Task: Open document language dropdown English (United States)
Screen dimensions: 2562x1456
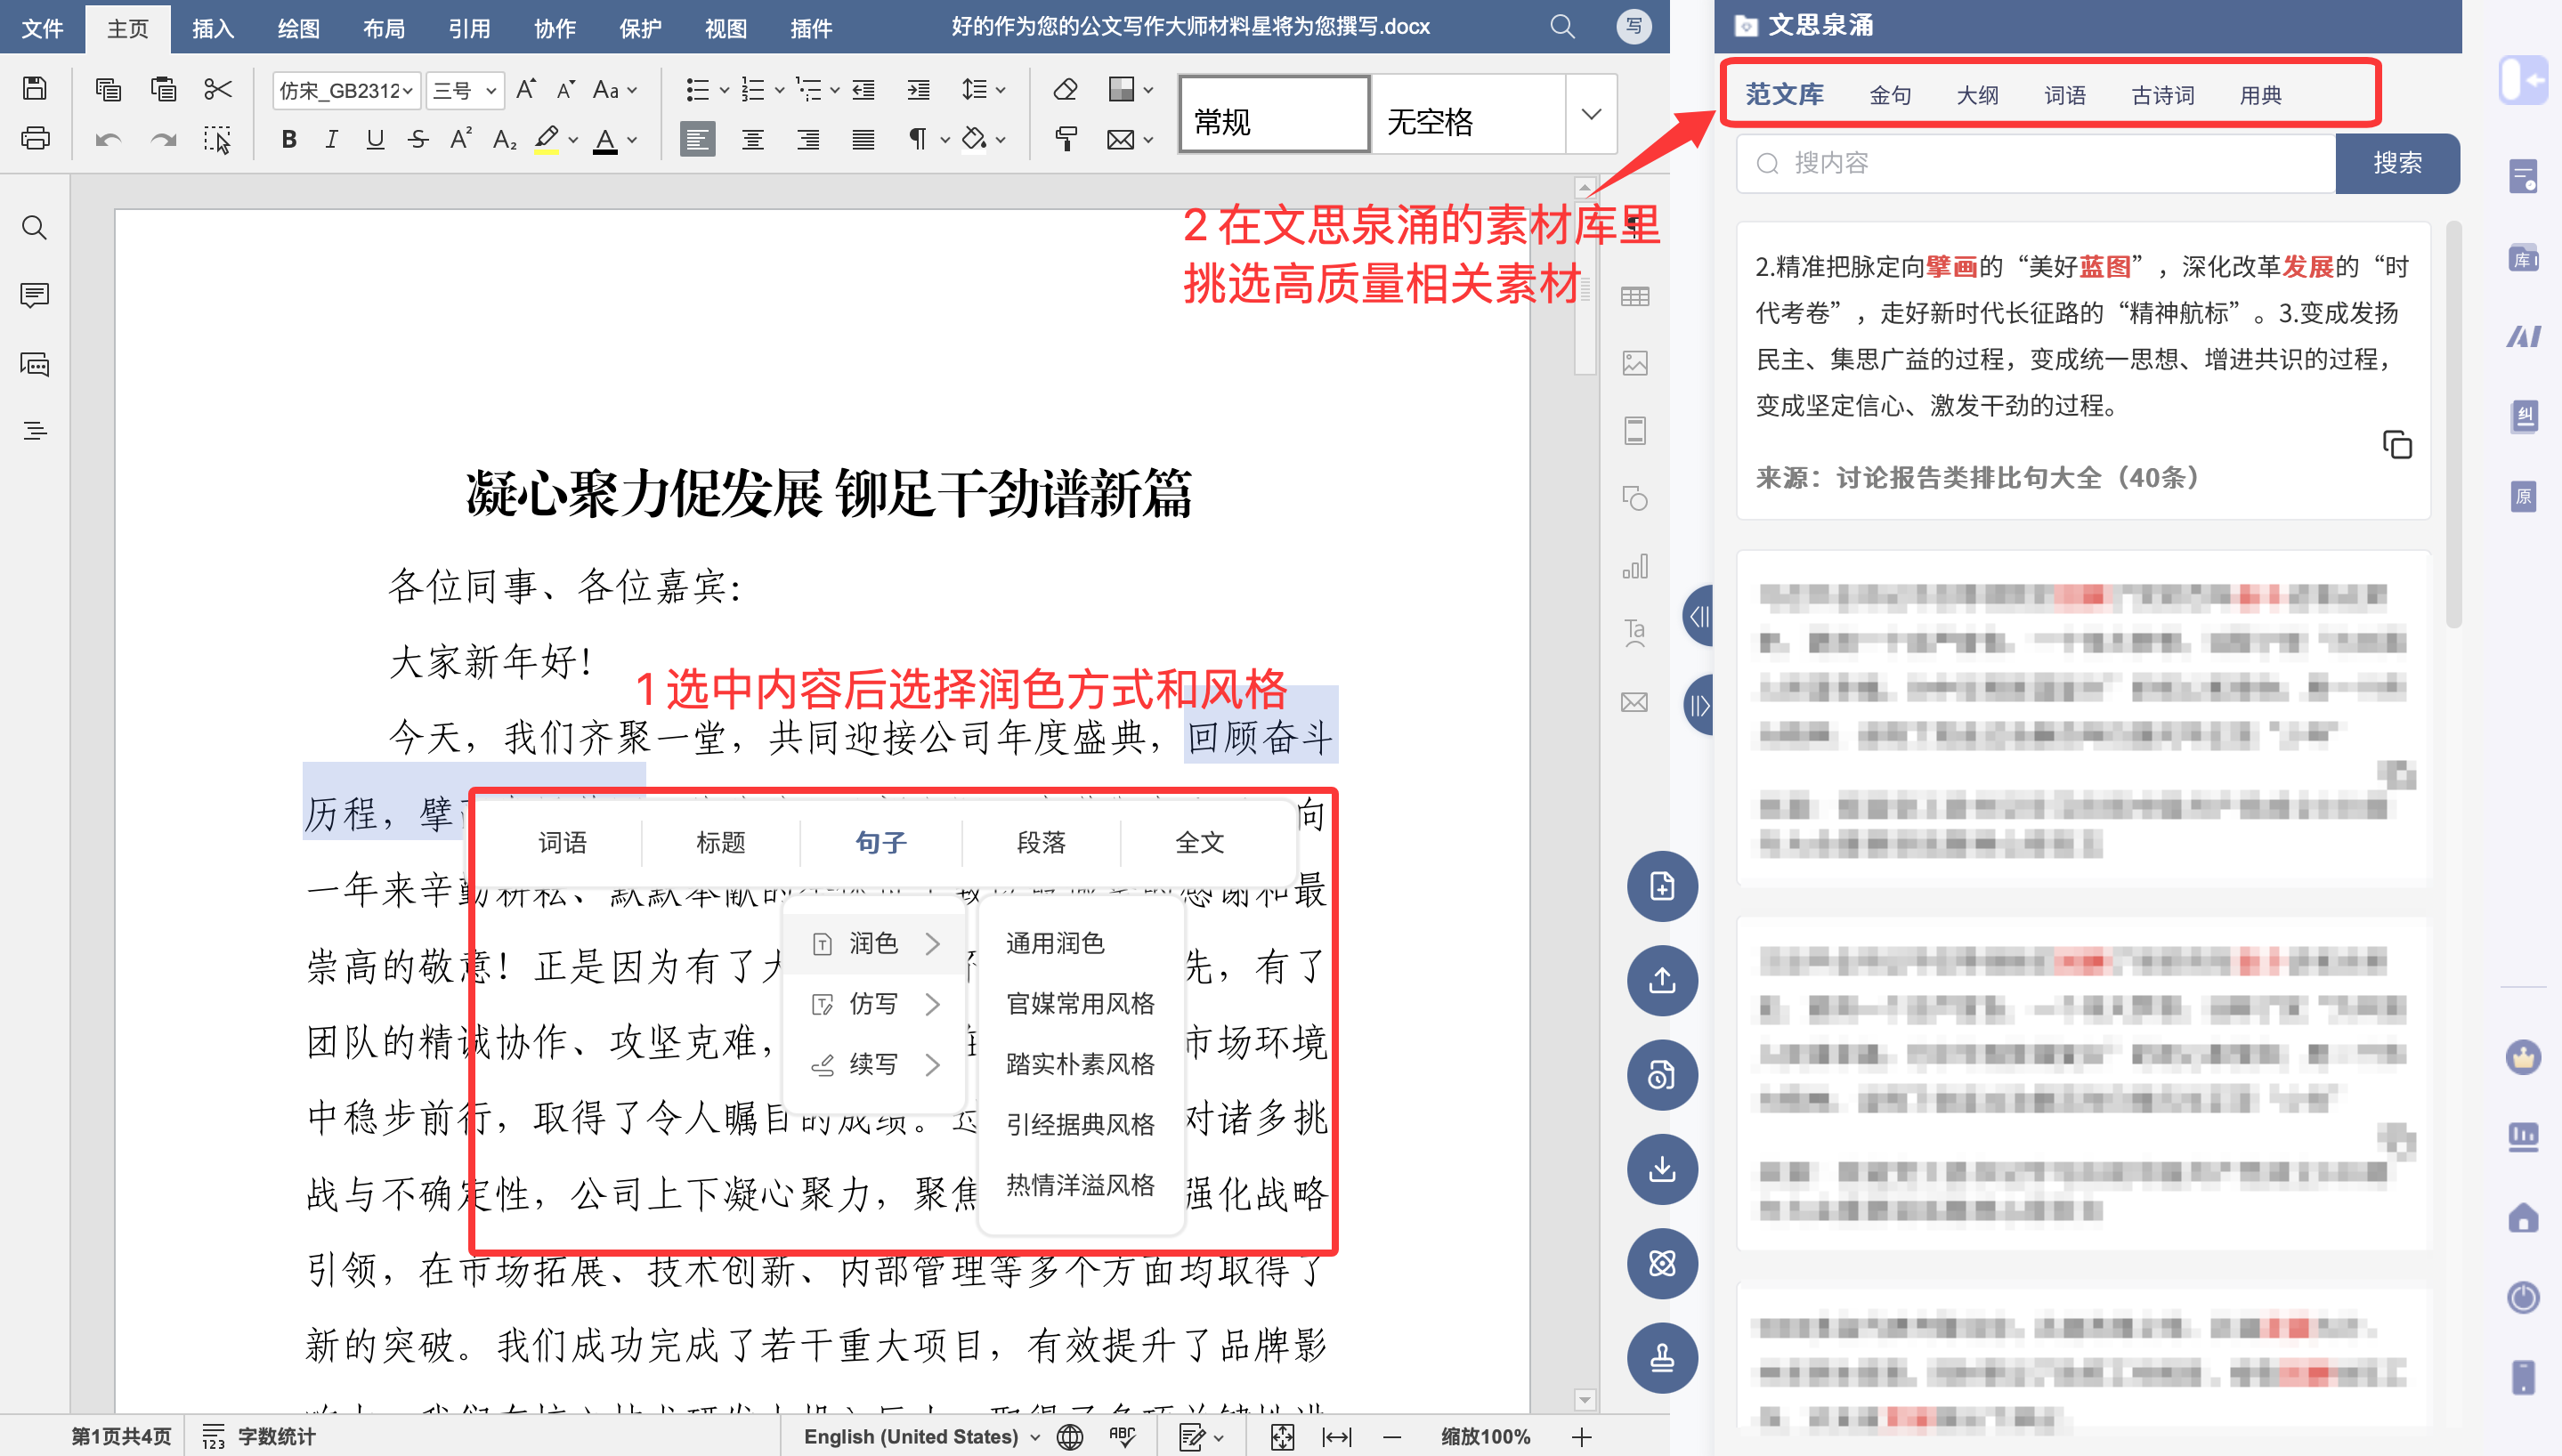Action: click(x=922, y=1437)
